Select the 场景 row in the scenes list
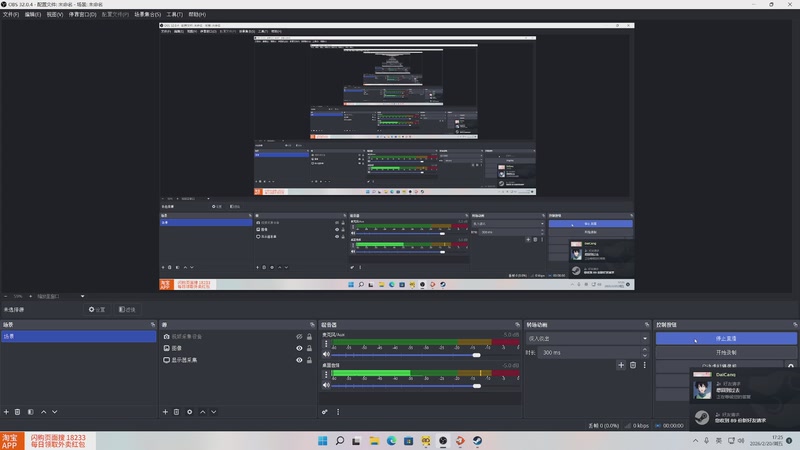The height and width of the screenshot is (450, 800). [79, 337]
